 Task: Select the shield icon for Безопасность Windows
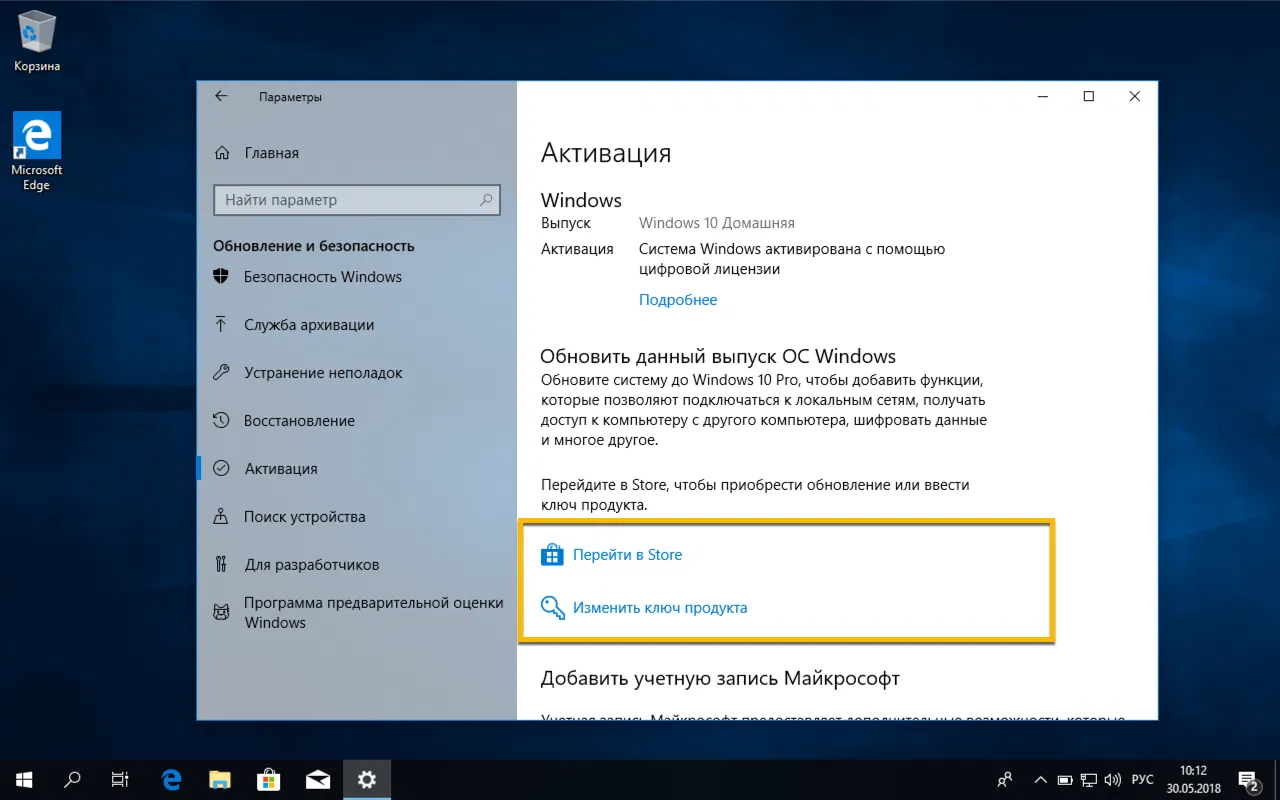221,276
